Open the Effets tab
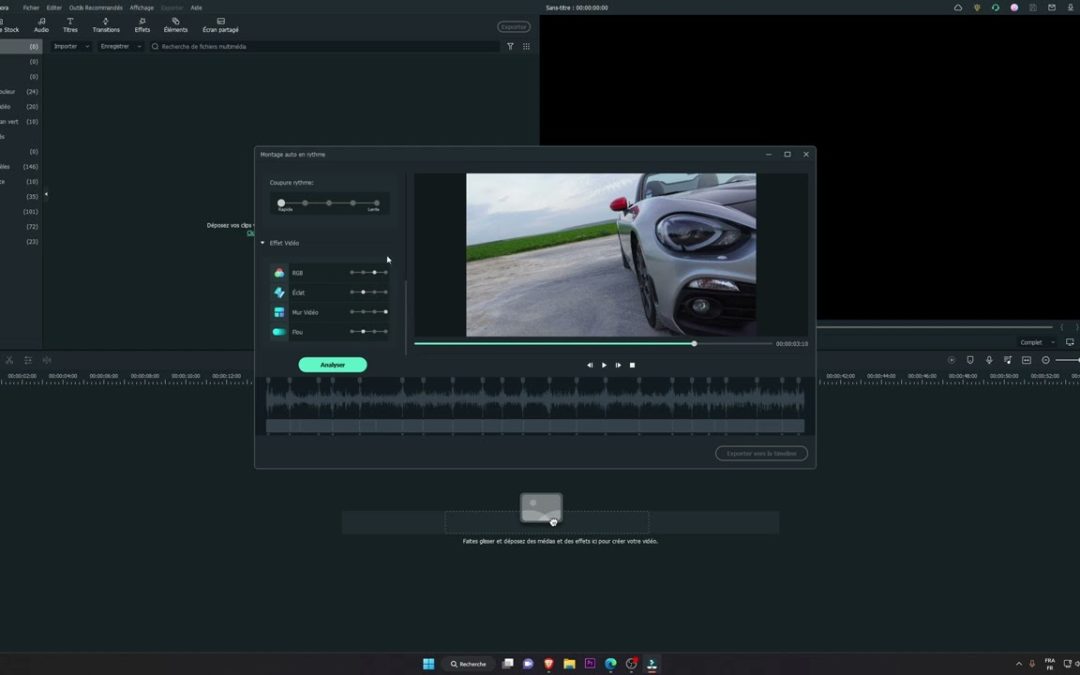The image size is (1080, 675). pyautogui.click(x=142, y=25)
